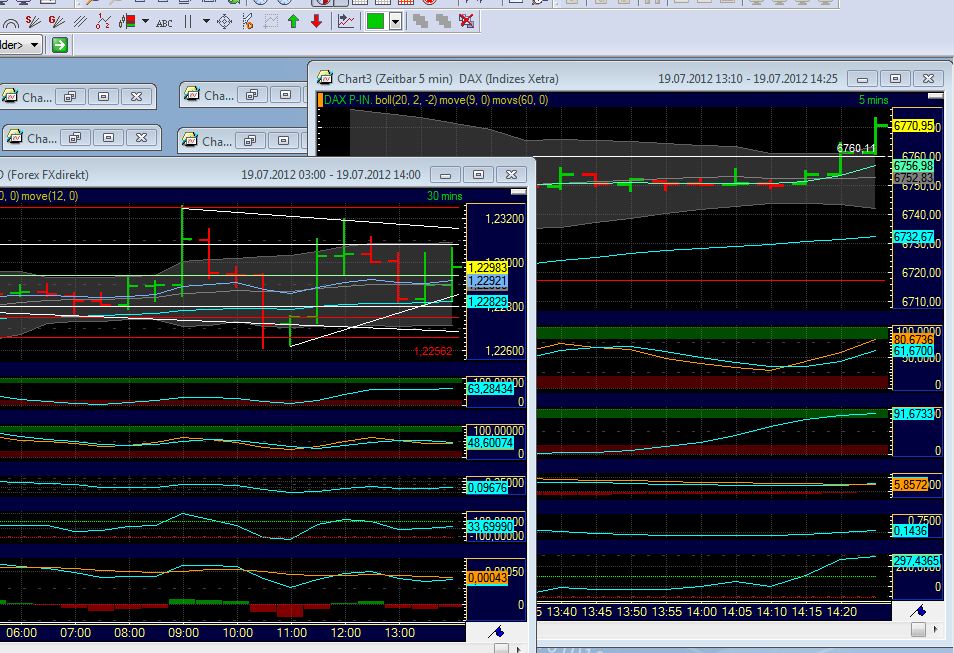Click the green color swatch in toolbar
The width and height of the screenshot is (954, 653).
coord(375,22)
